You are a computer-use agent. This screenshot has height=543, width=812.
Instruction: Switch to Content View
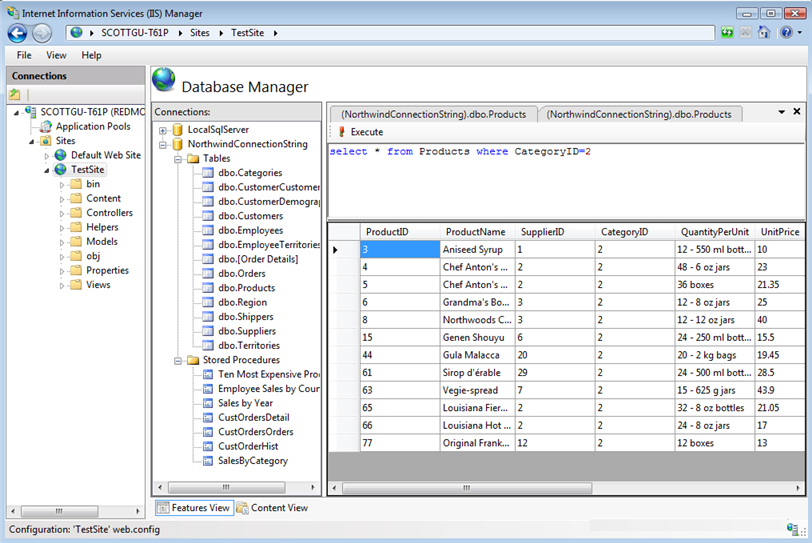(x=272, y=508)
